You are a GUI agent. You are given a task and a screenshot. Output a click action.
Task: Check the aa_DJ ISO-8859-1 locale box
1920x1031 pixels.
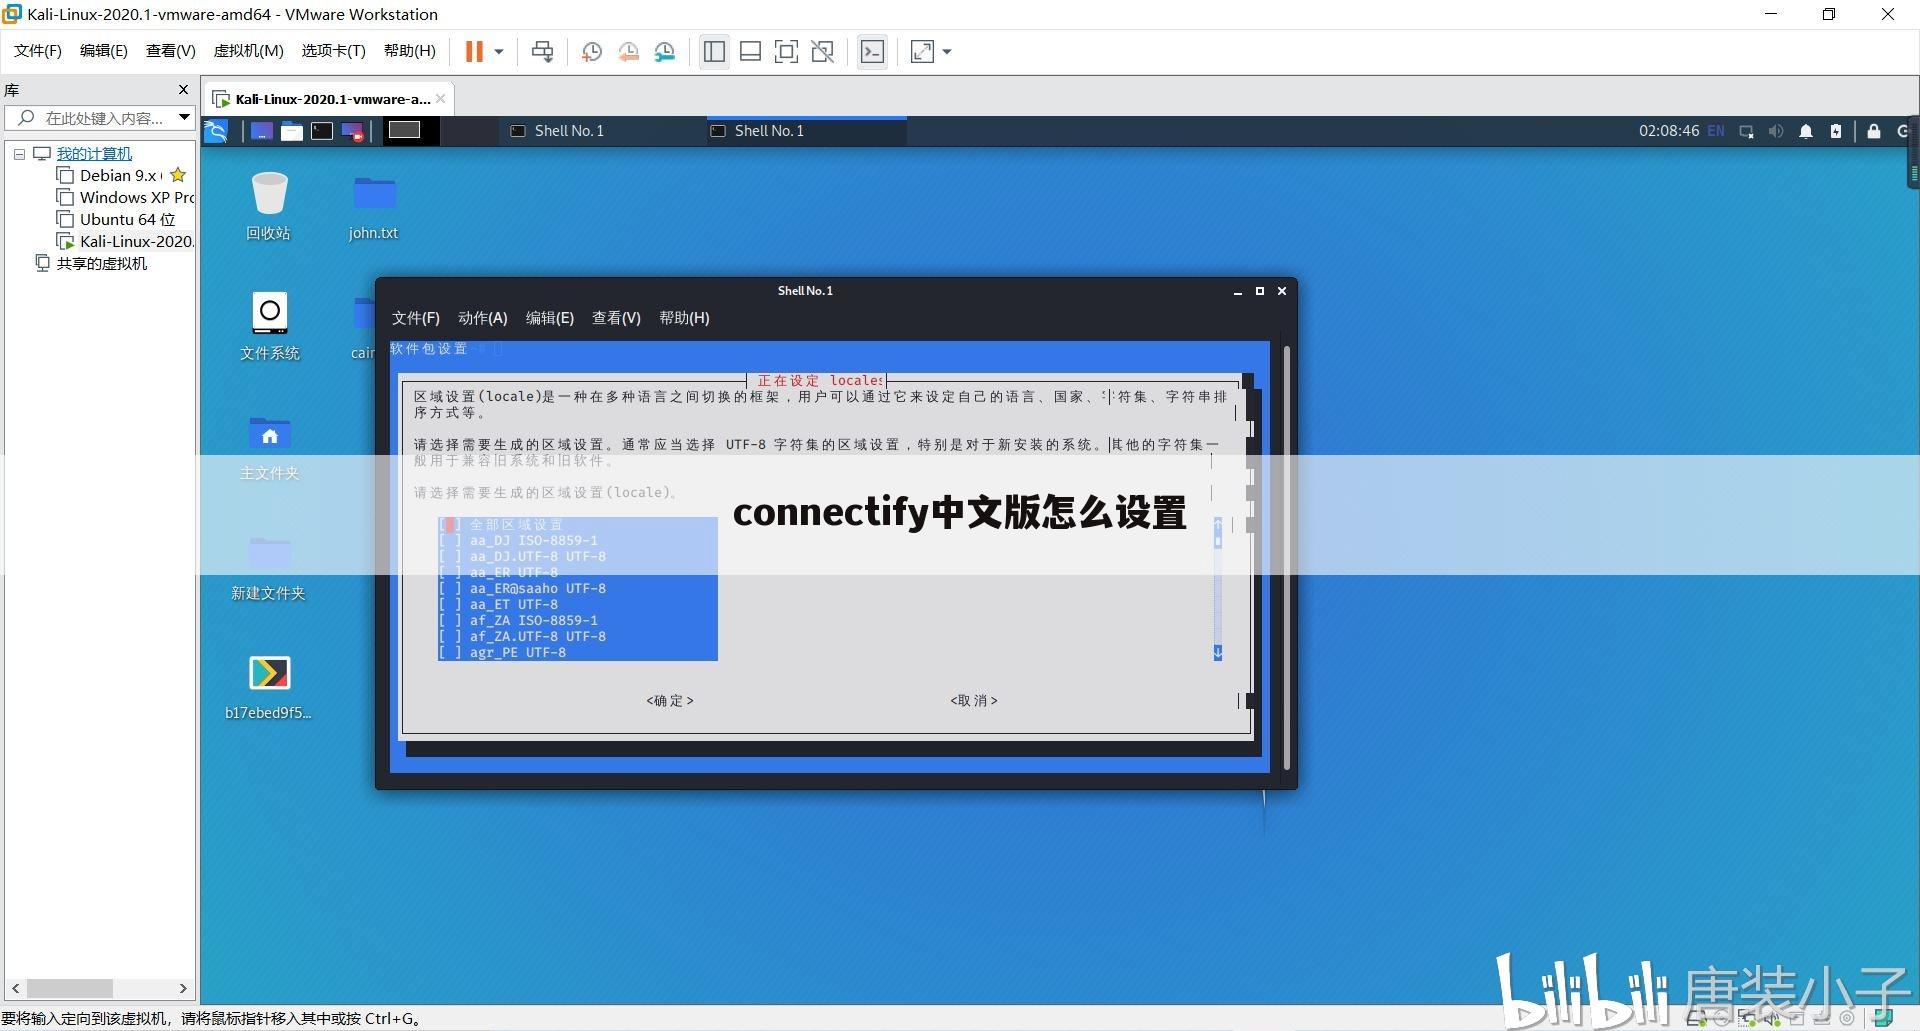click(450, 540)
